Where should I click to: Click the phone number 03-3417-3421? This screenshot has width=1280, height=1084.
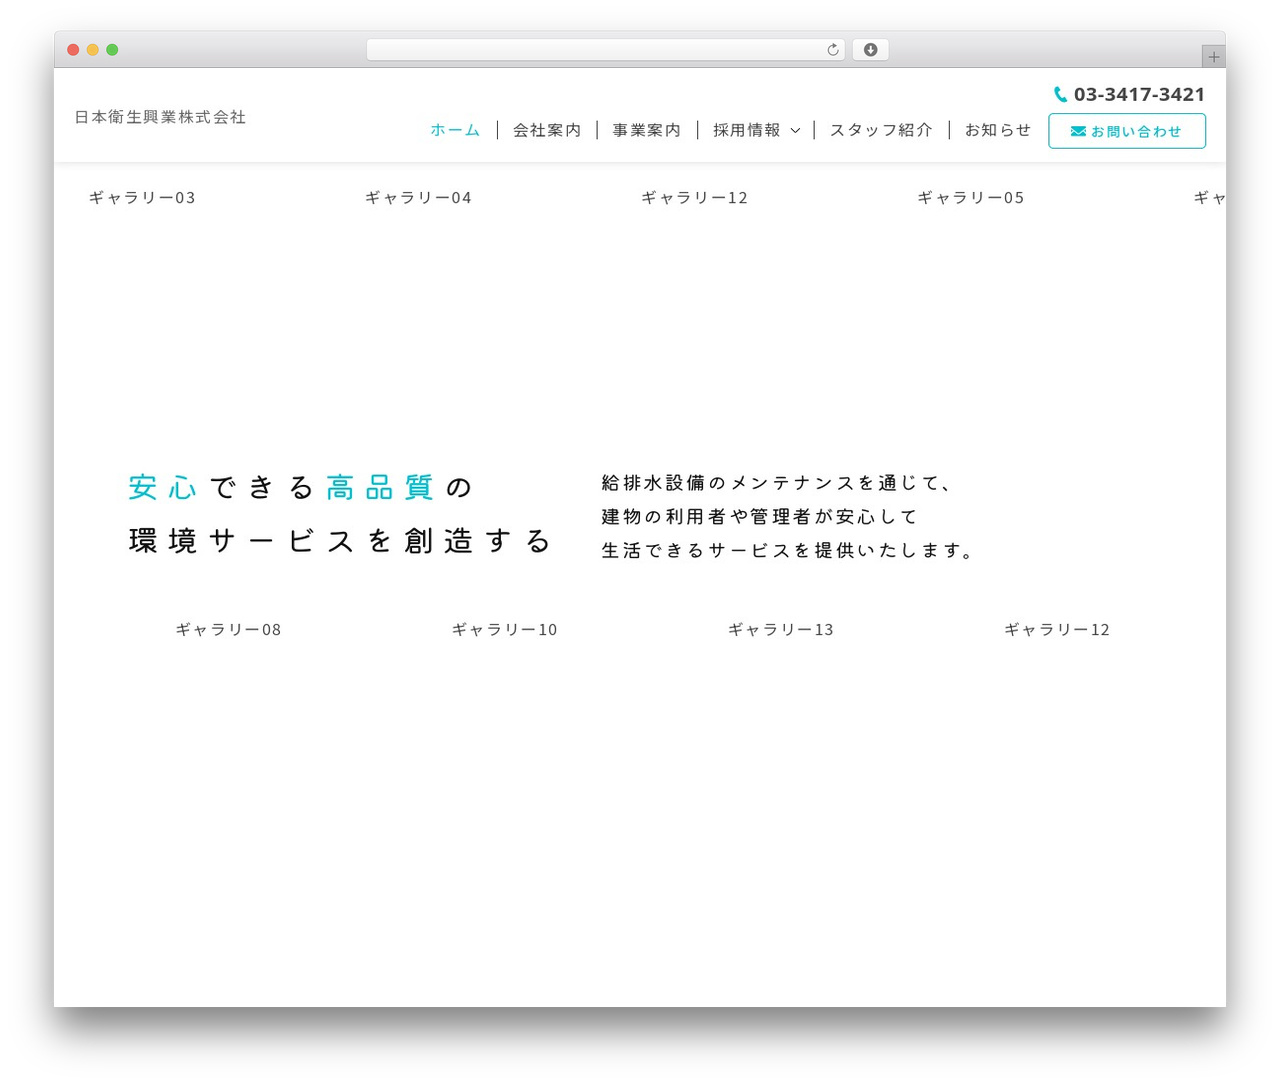click(x=1139, y=95)
